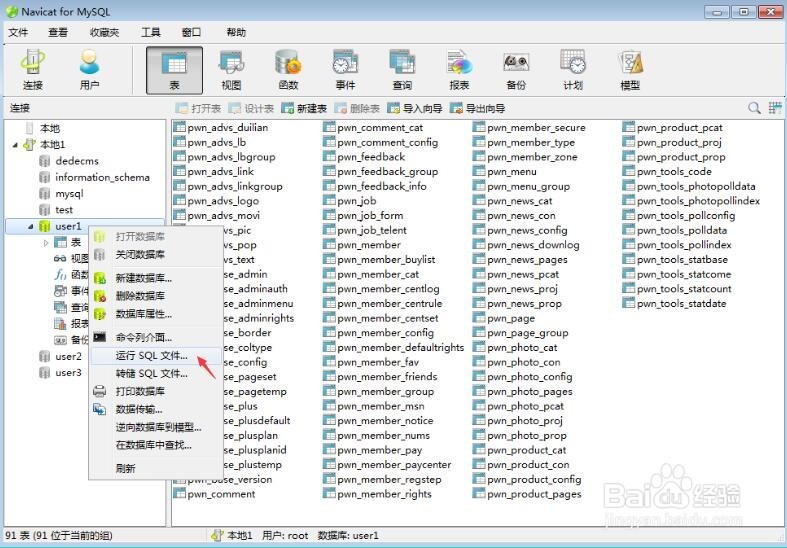Click the pwn_product_pcat table icon
The height and width of the screenshot is (548, 787).
click(628, 127)
